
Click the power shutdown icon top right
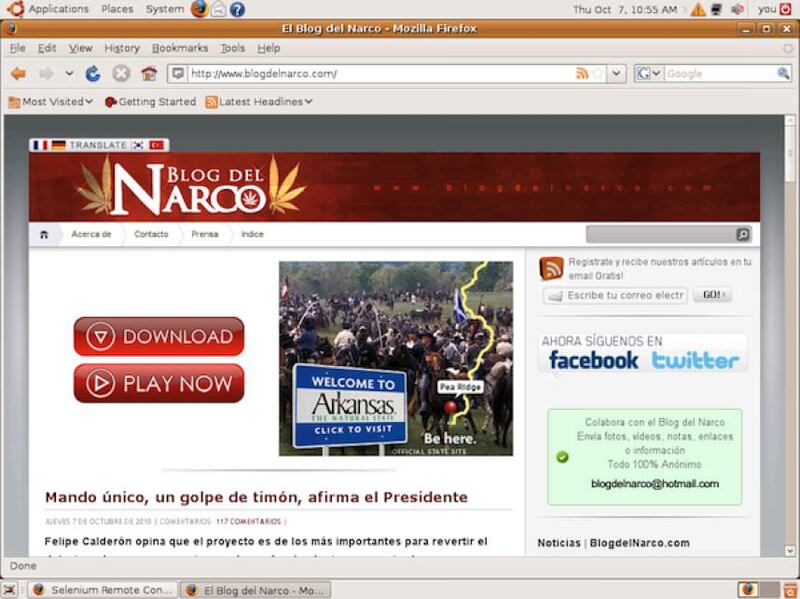(786, 9)
